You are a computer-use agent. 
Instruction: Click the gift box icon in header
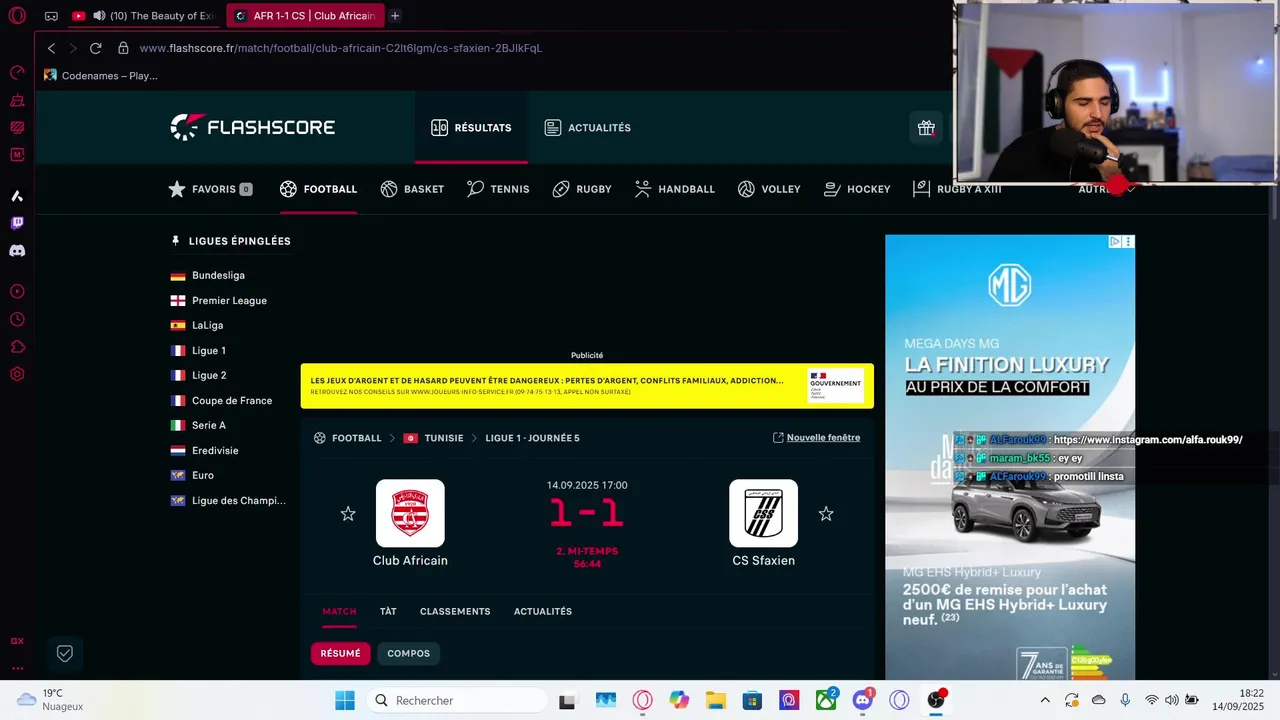click(x=926, y=128)
